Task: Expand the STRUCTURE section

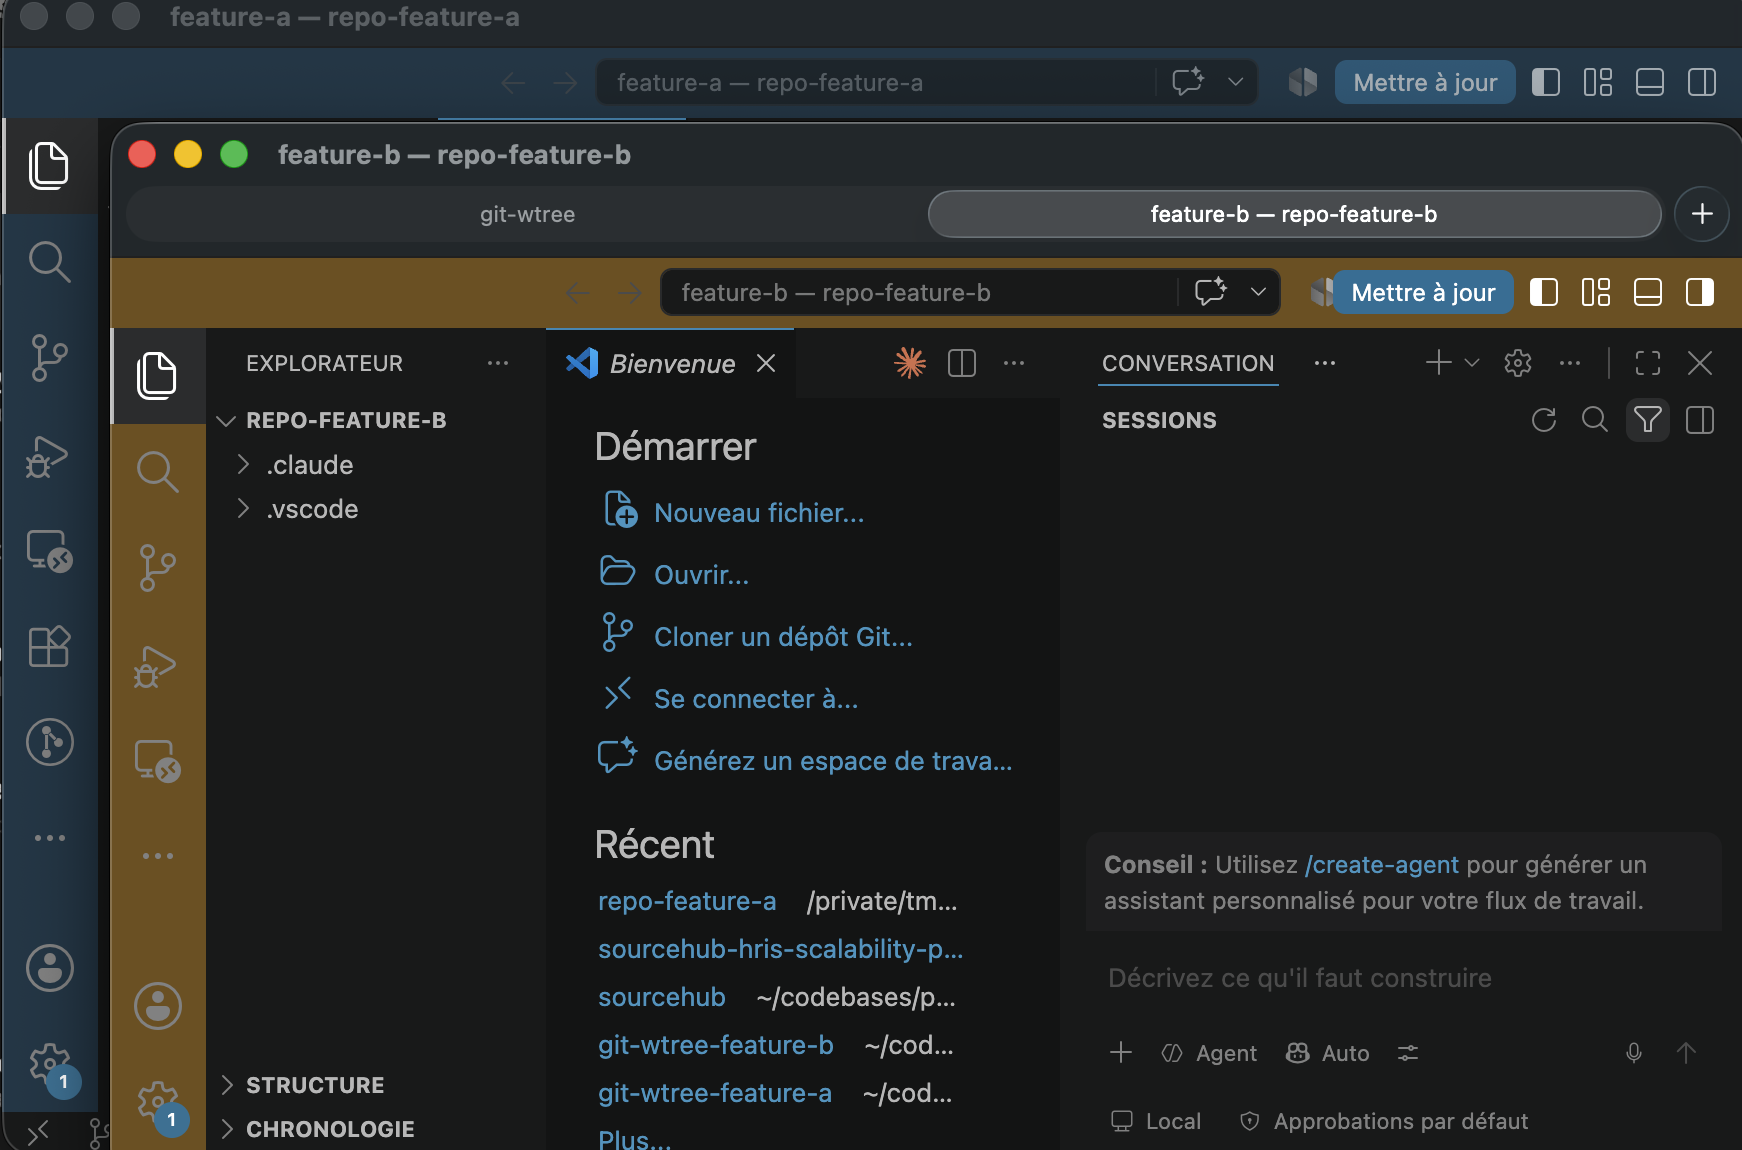Action: tap(315, 1085)
